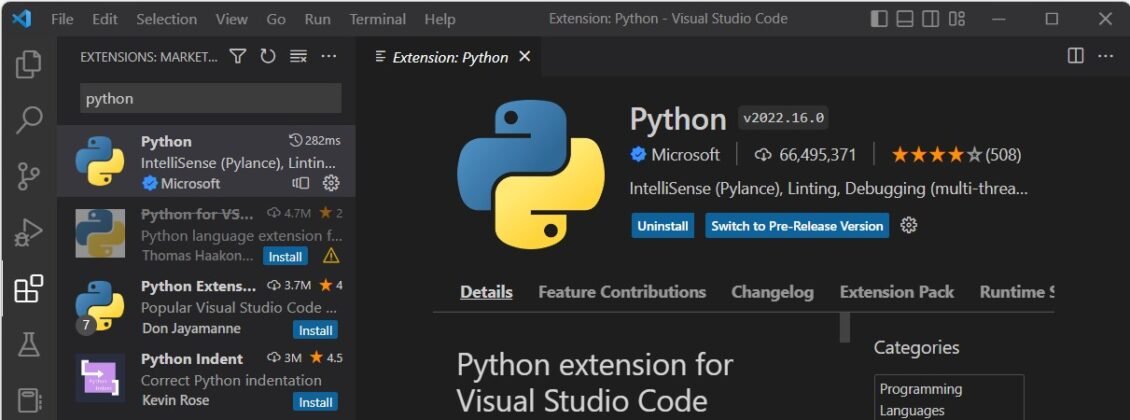1130x420 pixels.
Task: Install the Python Indent extension
Action: (x=315, y=402)
